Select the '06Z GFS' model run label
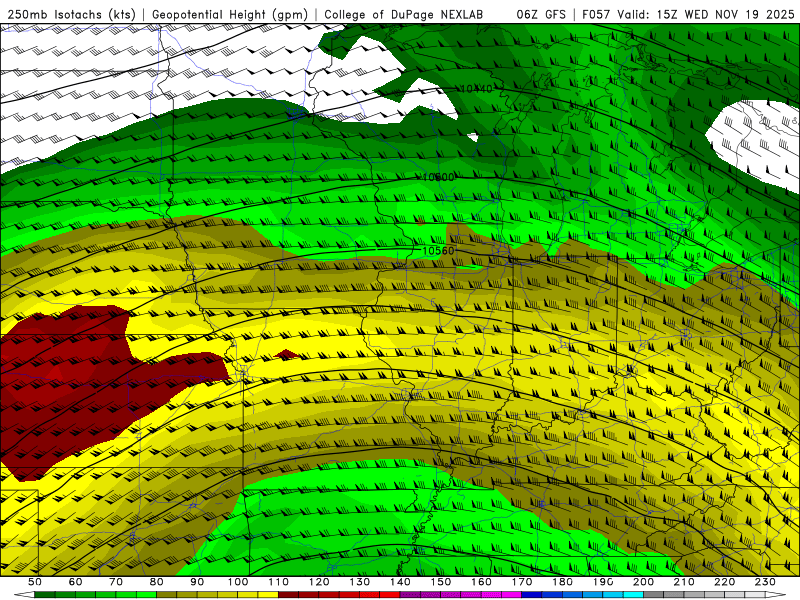The image size is (800, 600). pyautogui.click(x=541, y=14)
